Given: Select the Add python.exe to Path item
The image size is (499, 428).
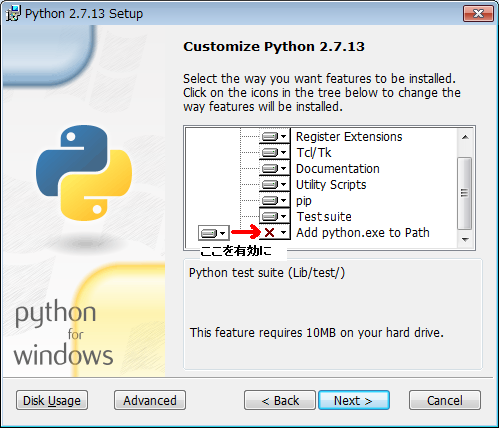Looking at the screenshot, I should click(x=363, y=233).
